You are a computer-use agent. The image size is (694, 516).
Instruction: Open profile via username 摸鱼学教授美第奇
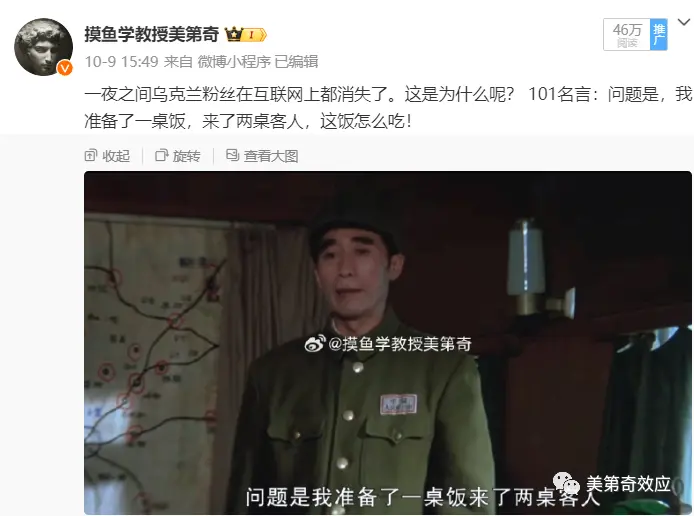click(x=152, y=34)
